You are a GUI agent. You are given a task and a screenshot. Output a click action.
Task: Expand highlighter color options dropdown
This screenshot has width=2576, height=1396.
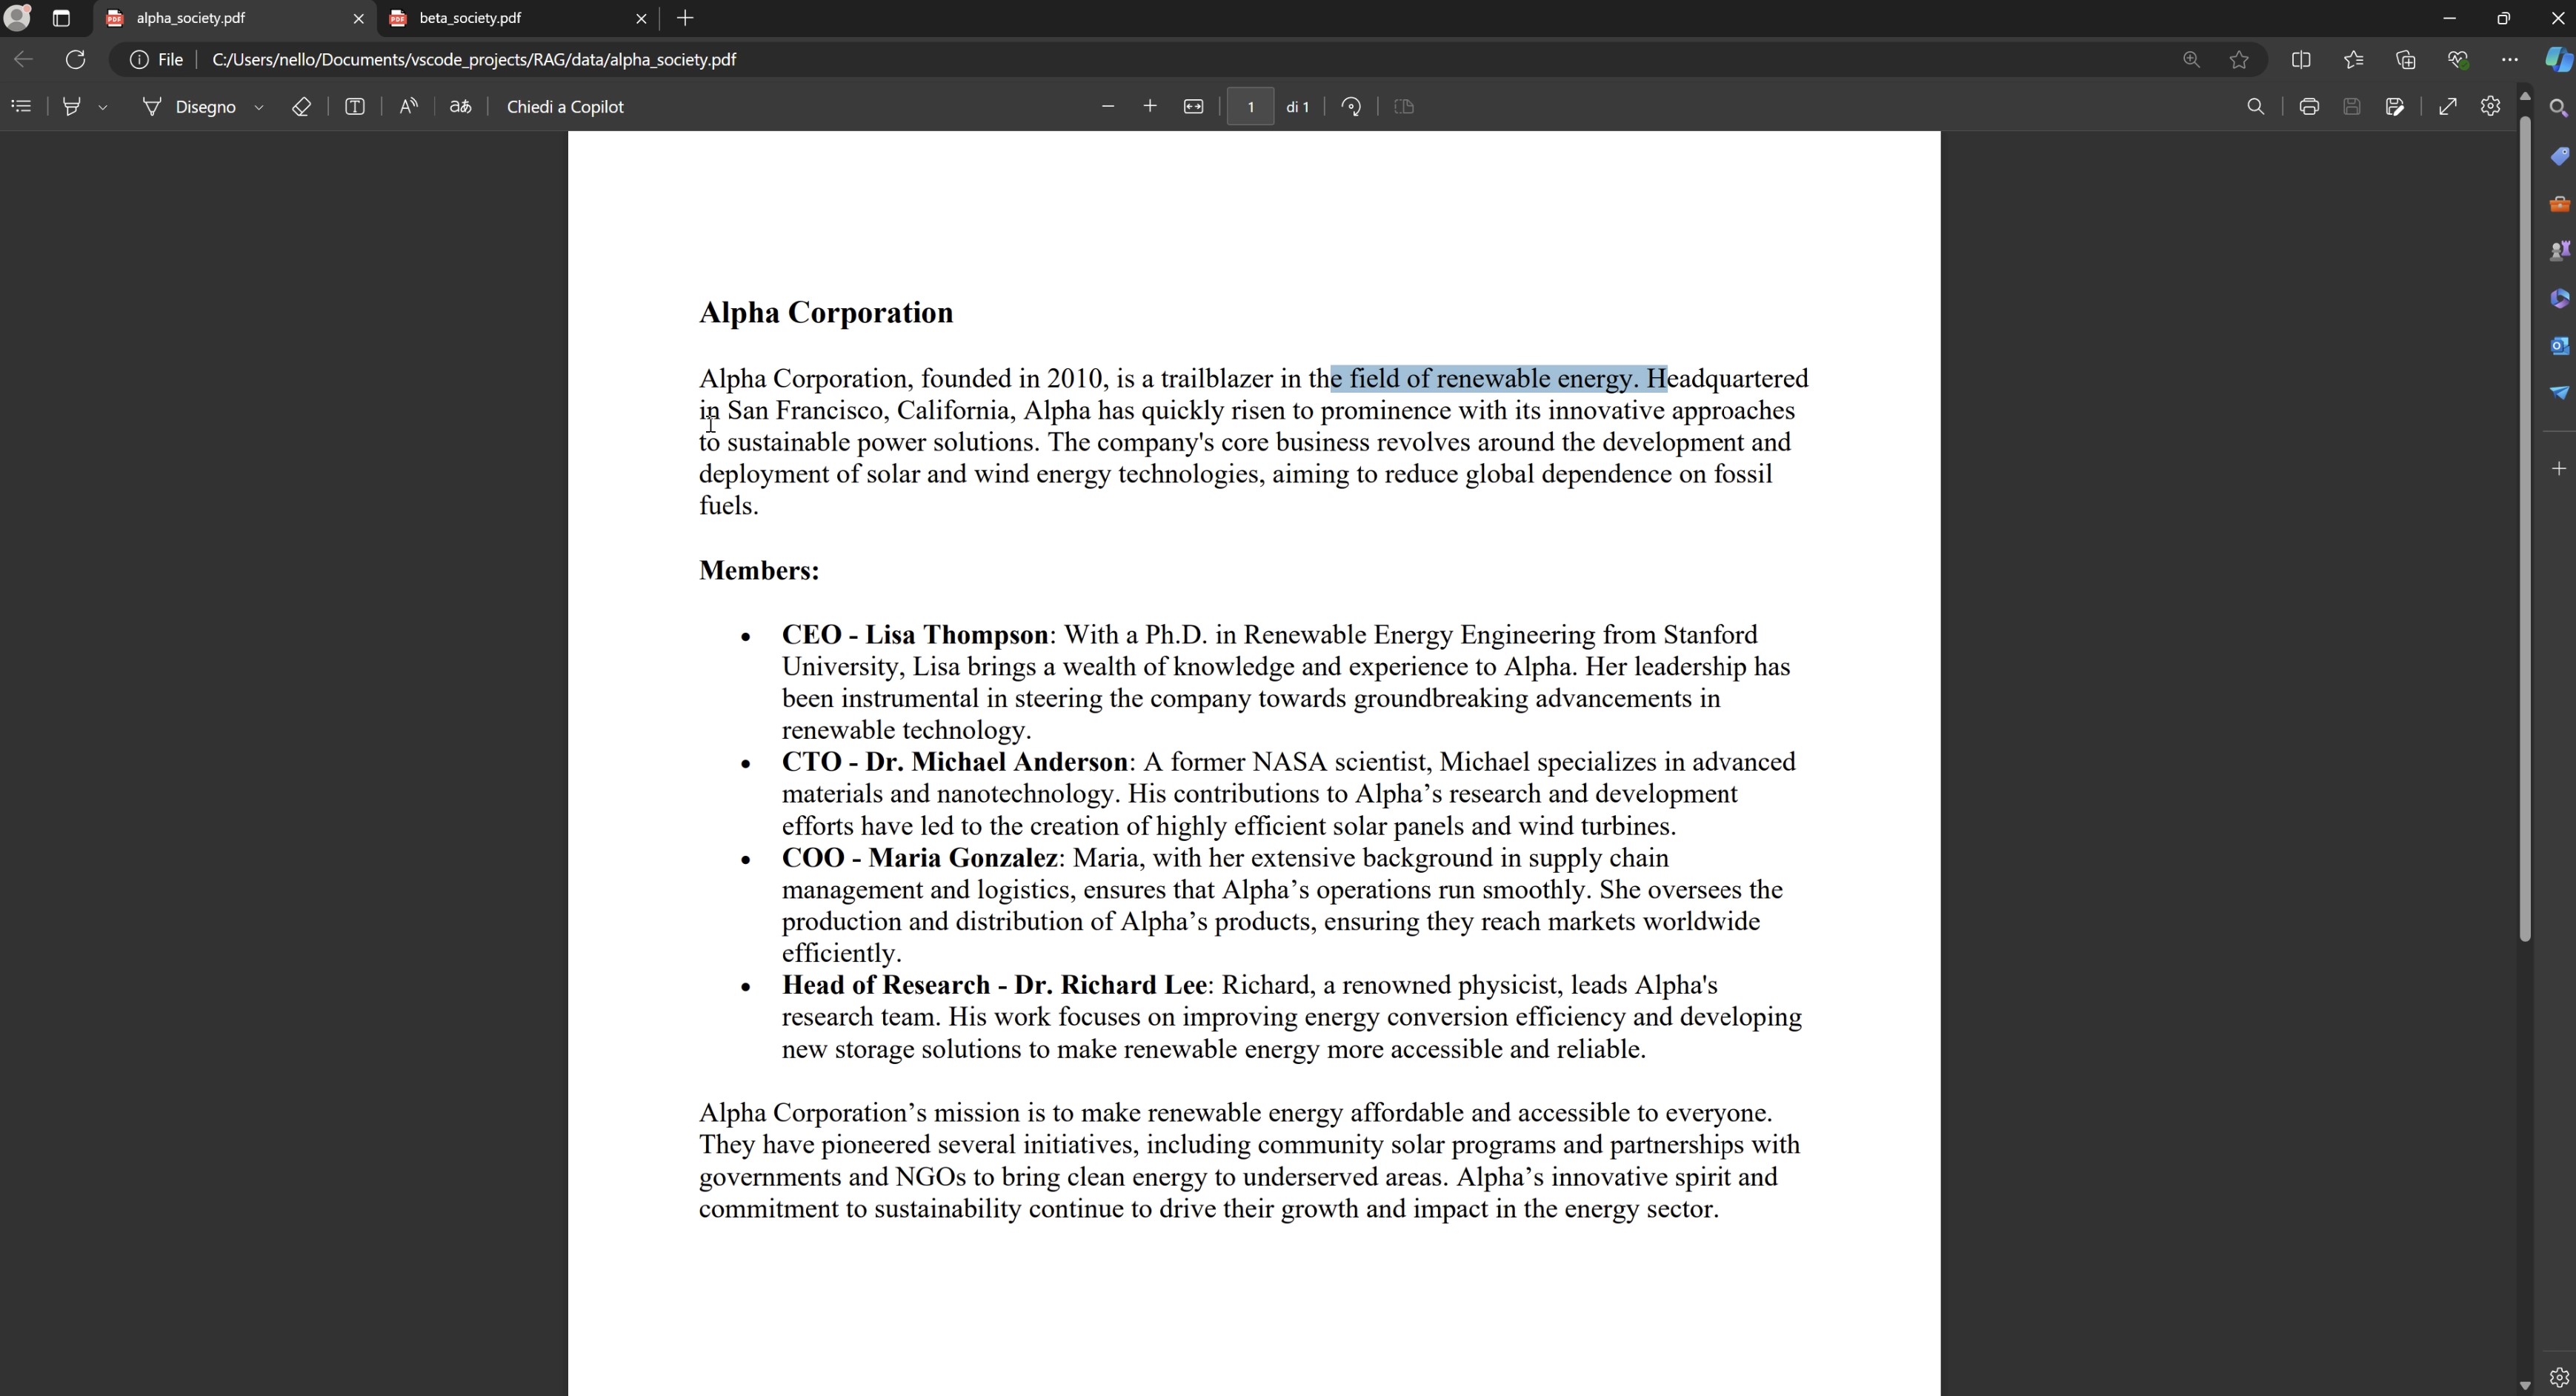coord(103,107)
